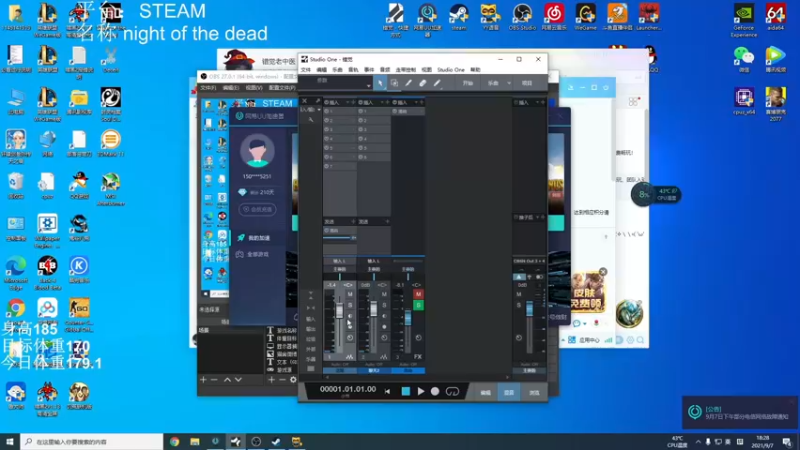Select the Eraser tool in Studio One
The width and height of the screenshot is (800, 450).
point(423,83)
